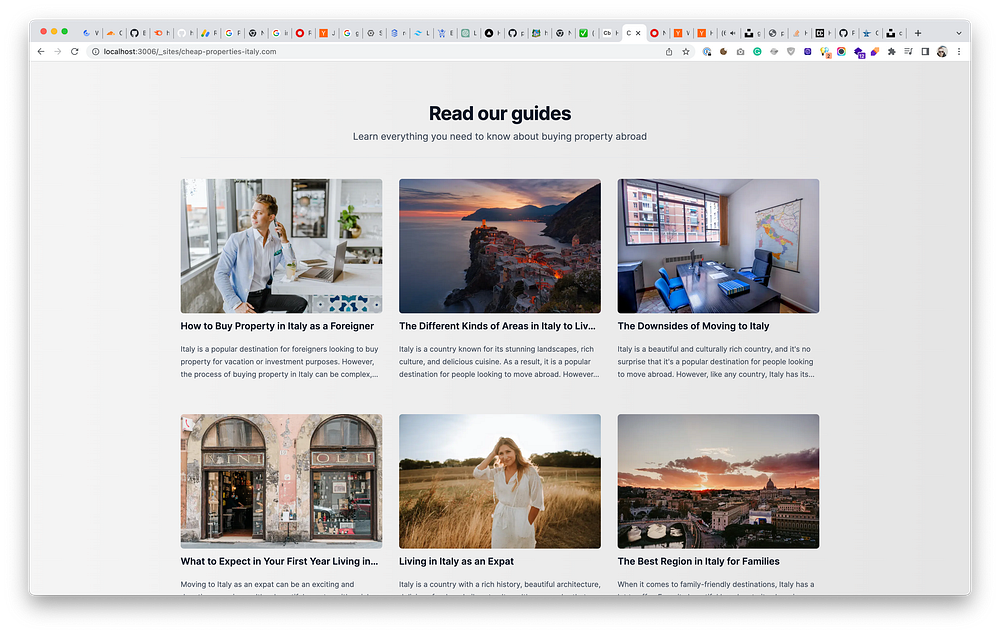Open the cookie extension icon
This screenshot has width=1000, height=634.
click(723, 52)
